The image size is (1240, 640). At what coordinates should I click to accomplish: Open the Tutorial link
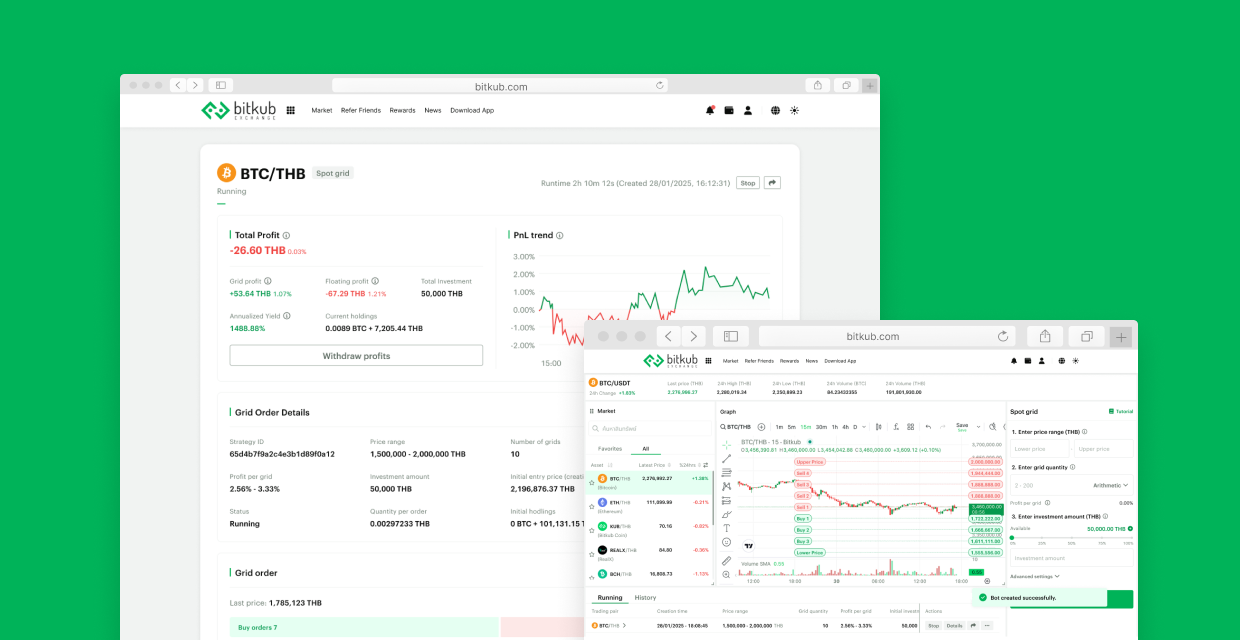tap(1121, 411)
